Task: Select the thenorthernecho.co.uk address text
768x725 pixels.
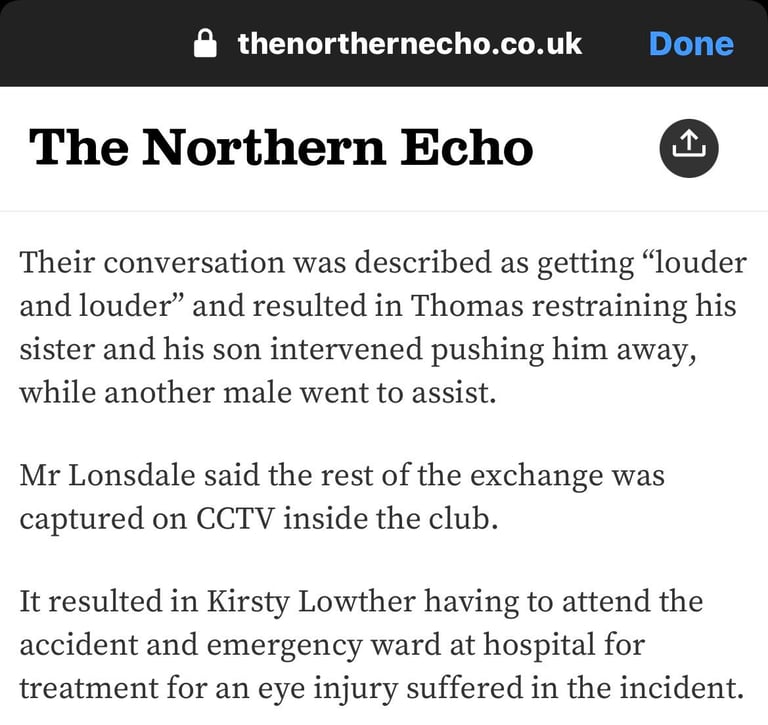Action: pyautogui.click(x=409, y=44)
